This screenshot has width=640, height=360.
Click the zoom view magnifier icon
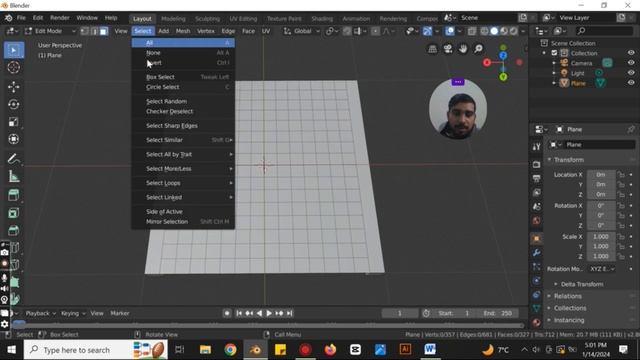coord(478,49)
